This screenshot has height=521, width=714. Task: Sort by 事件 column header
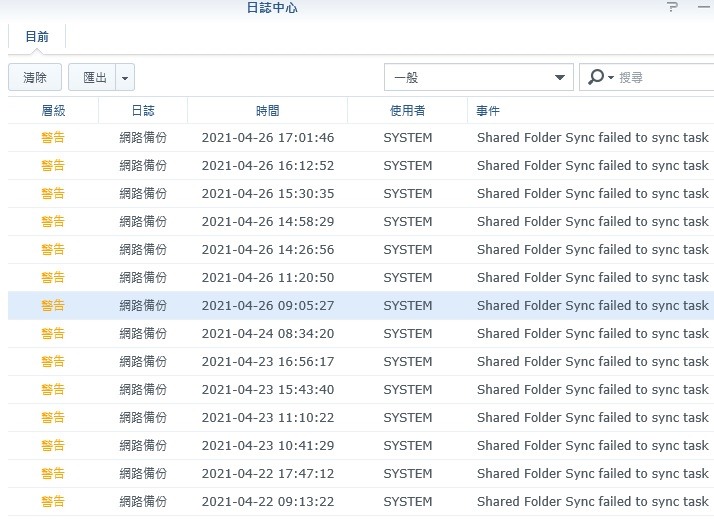(591, 110)
